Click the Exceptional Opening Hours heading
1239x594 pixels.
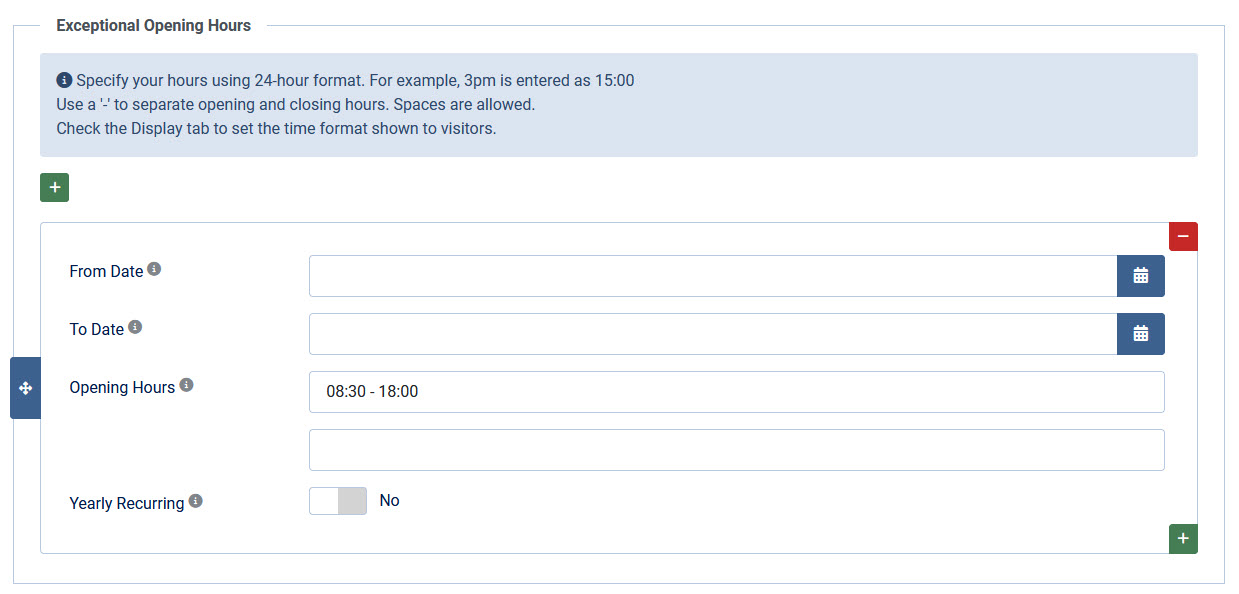point(153,25)
